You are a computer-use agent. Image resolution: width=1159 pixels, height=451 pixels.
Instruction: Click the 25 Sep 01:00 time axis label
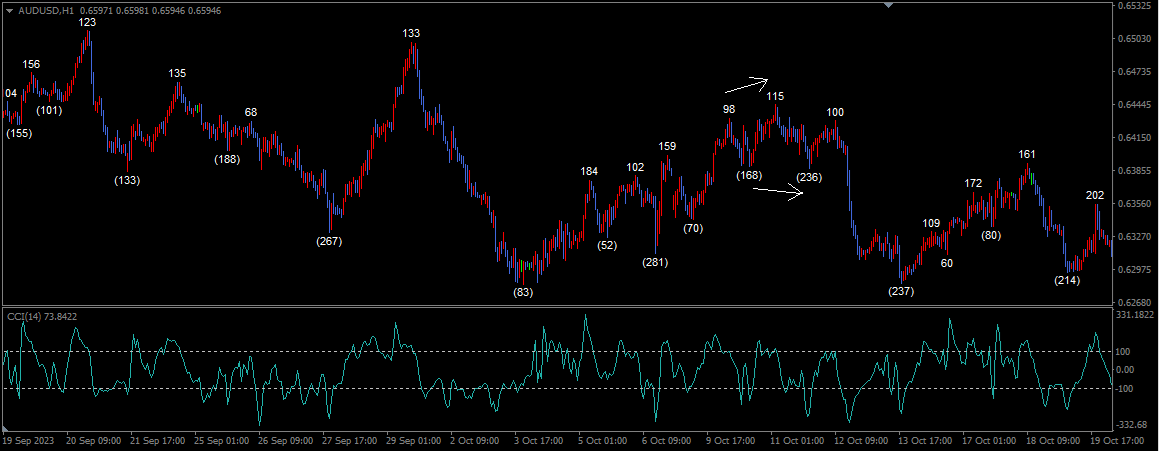click(221, 441)
